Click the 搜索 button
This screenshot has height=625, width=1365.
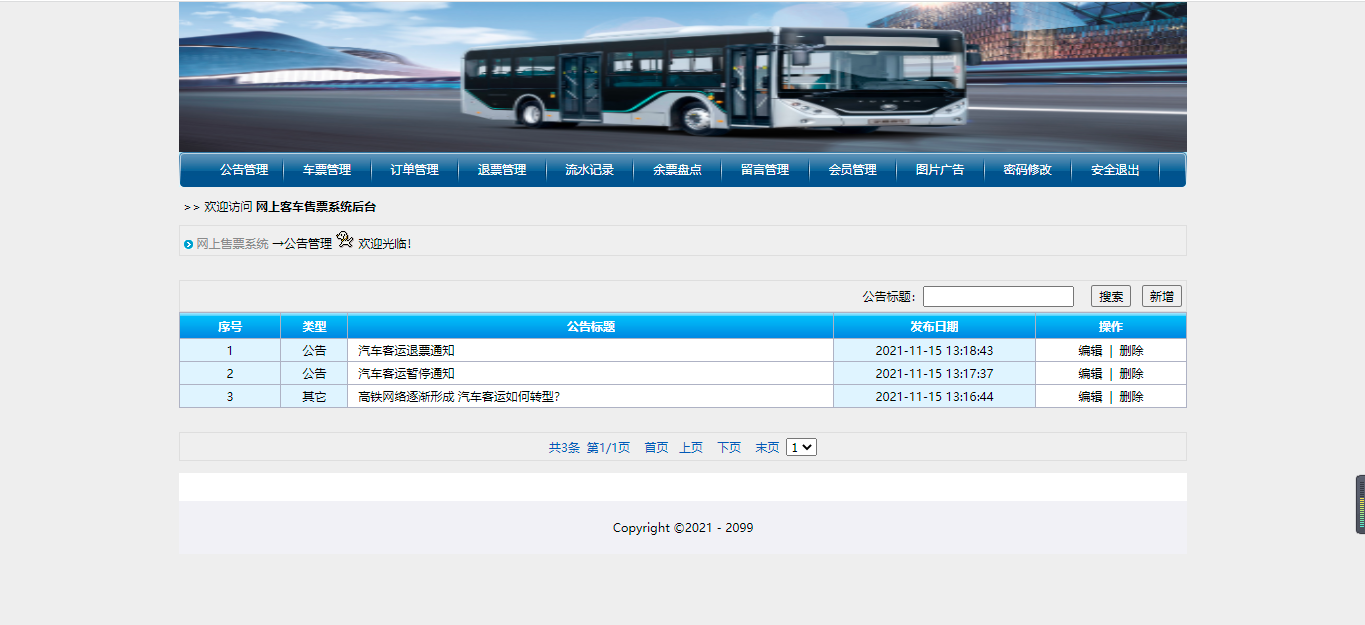tap(1111, 296)
